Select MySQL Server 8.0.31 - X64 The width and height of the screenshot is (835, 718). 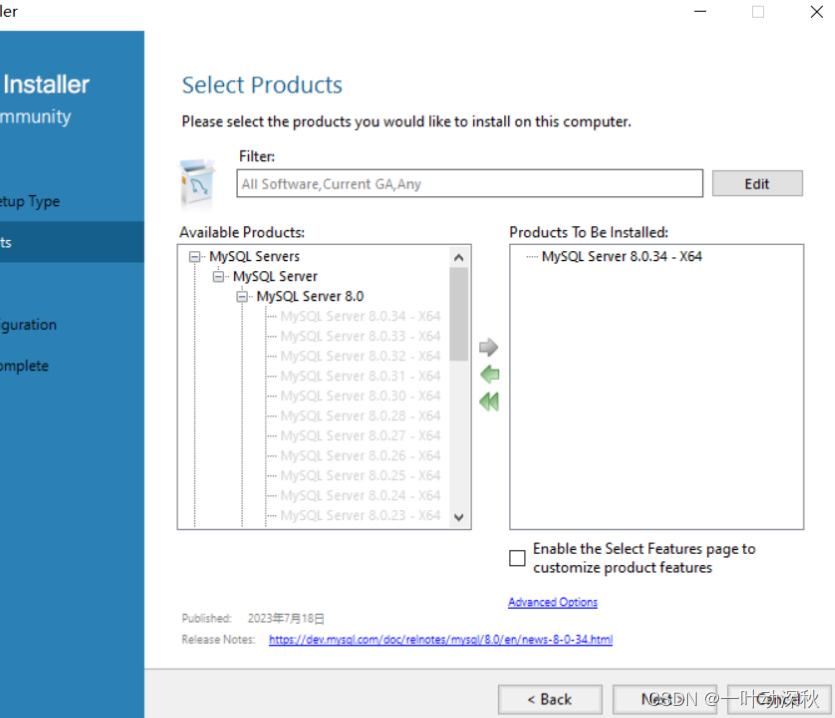360,376
